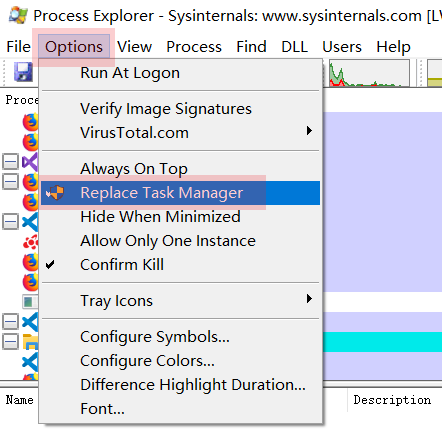Select Replace Task Manager
Image resolution: width=442 pixels, height=429 pixels.
coord(180,193)
